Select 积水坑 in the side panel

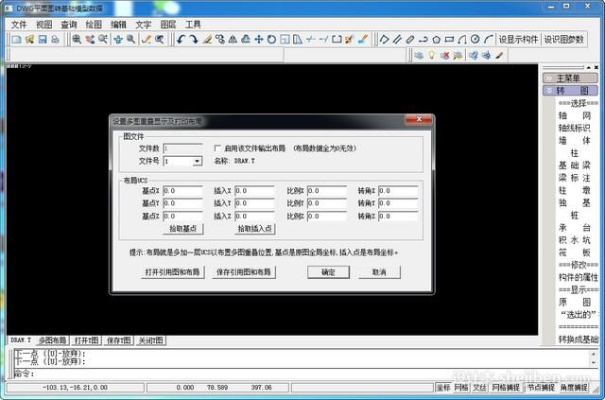(x=574, y=240)
